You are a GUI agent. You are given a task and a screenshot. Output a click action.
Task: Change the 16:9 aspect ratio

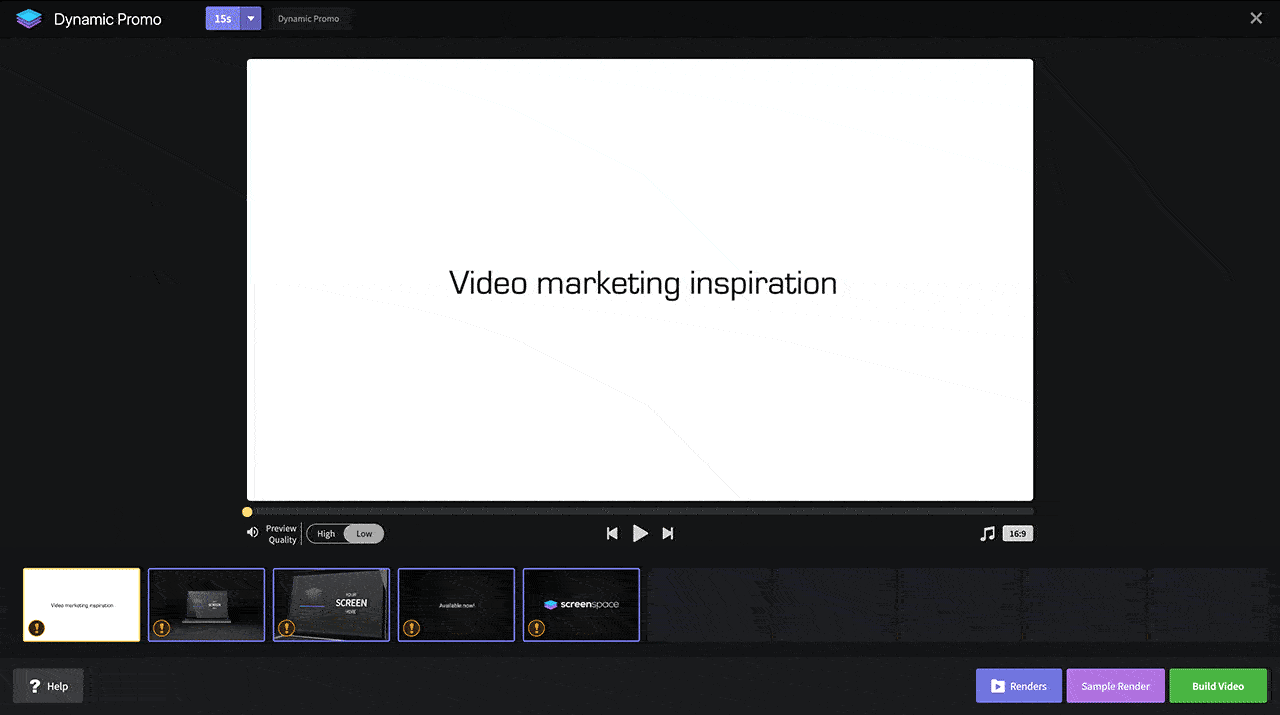tap(1018, 534)
